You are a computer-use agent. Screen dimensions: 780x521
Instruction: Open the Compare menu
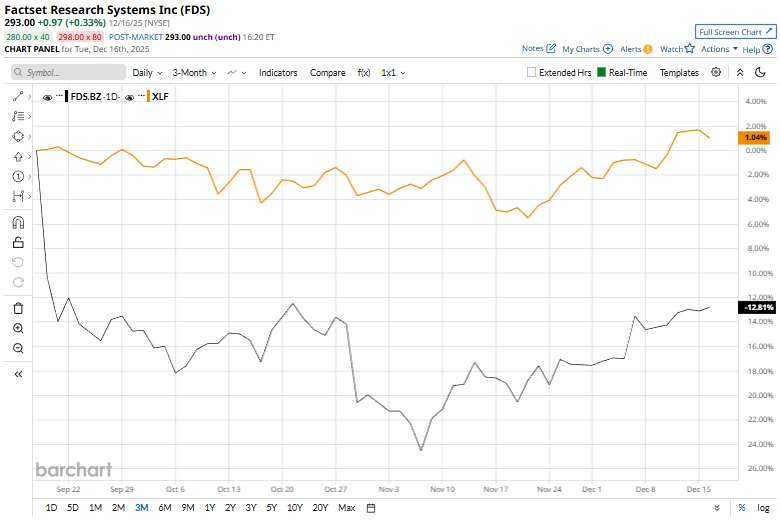click(327, 73)
